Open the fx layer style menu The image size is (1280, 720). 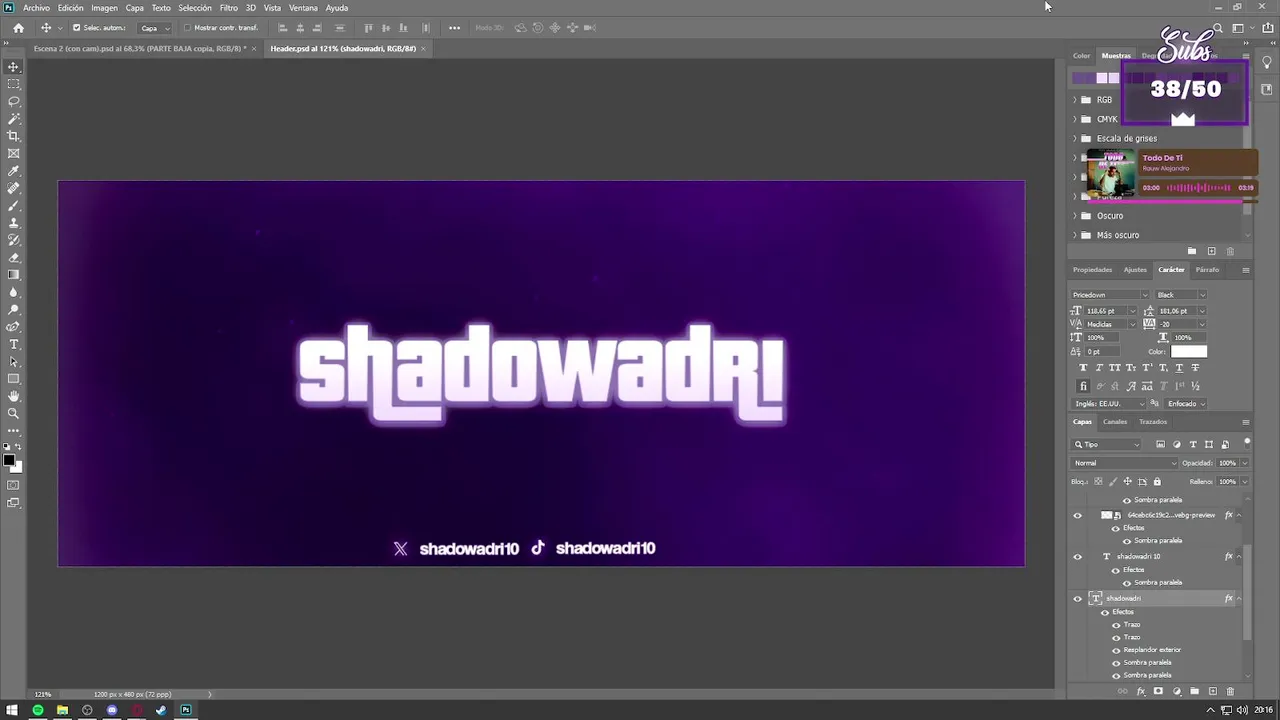pos(1140,691)
